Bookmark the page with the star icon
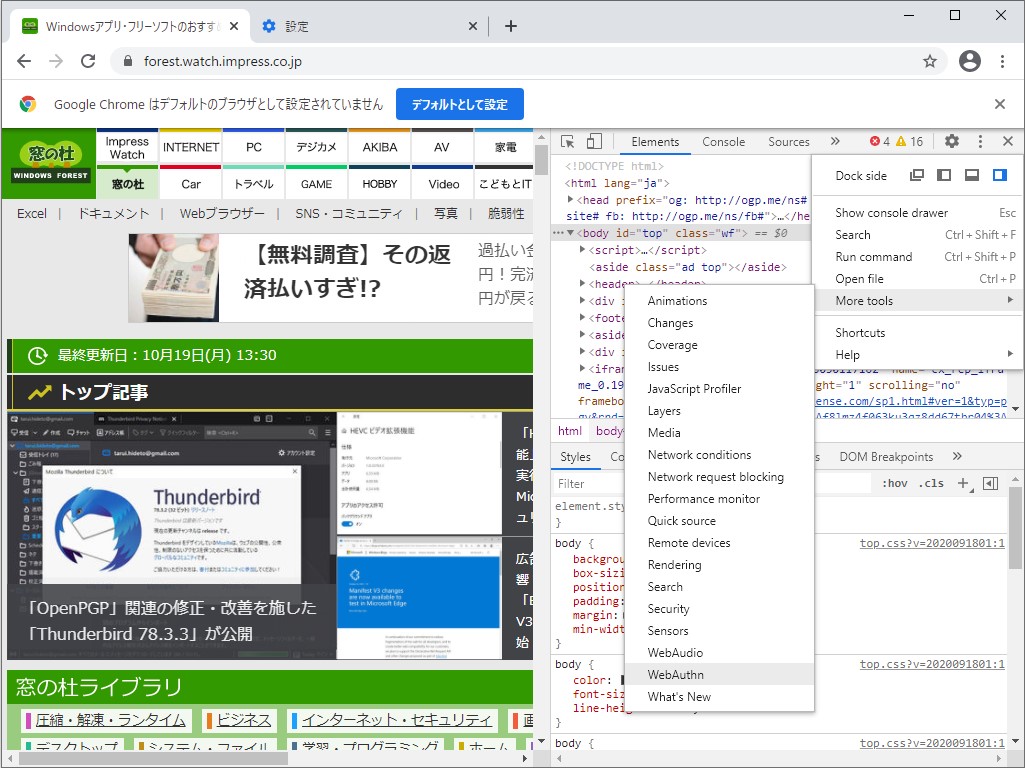Image resolution: width=1025 pixels, height=768 pixels. pyautogui.click(x=930, y=61)
